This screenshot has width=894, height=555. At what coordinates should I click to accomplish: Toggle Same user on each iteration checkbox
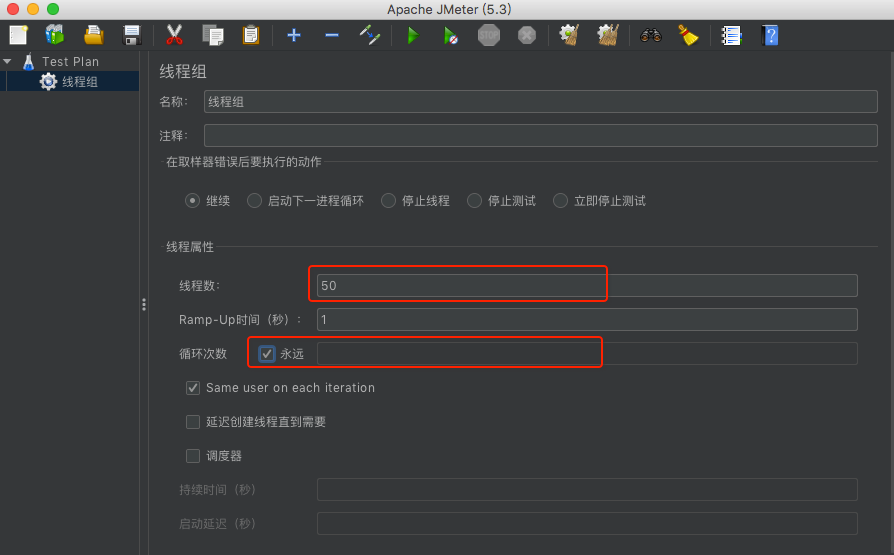pos(193,388)
